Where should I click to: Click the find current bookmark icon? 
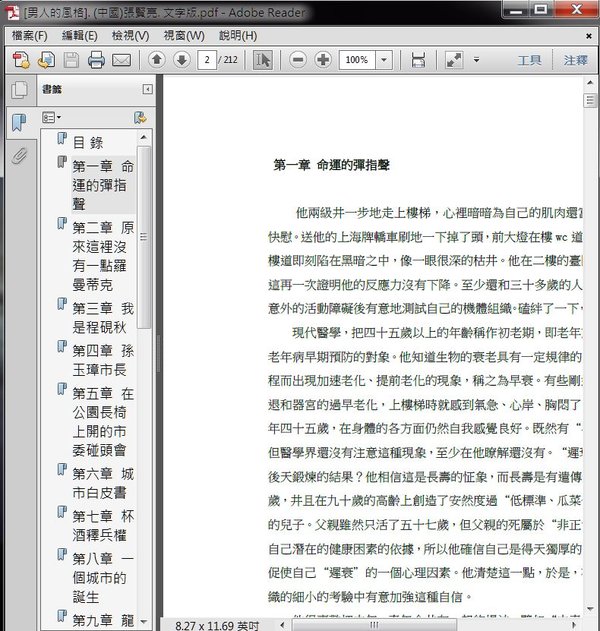pos(140,118)
